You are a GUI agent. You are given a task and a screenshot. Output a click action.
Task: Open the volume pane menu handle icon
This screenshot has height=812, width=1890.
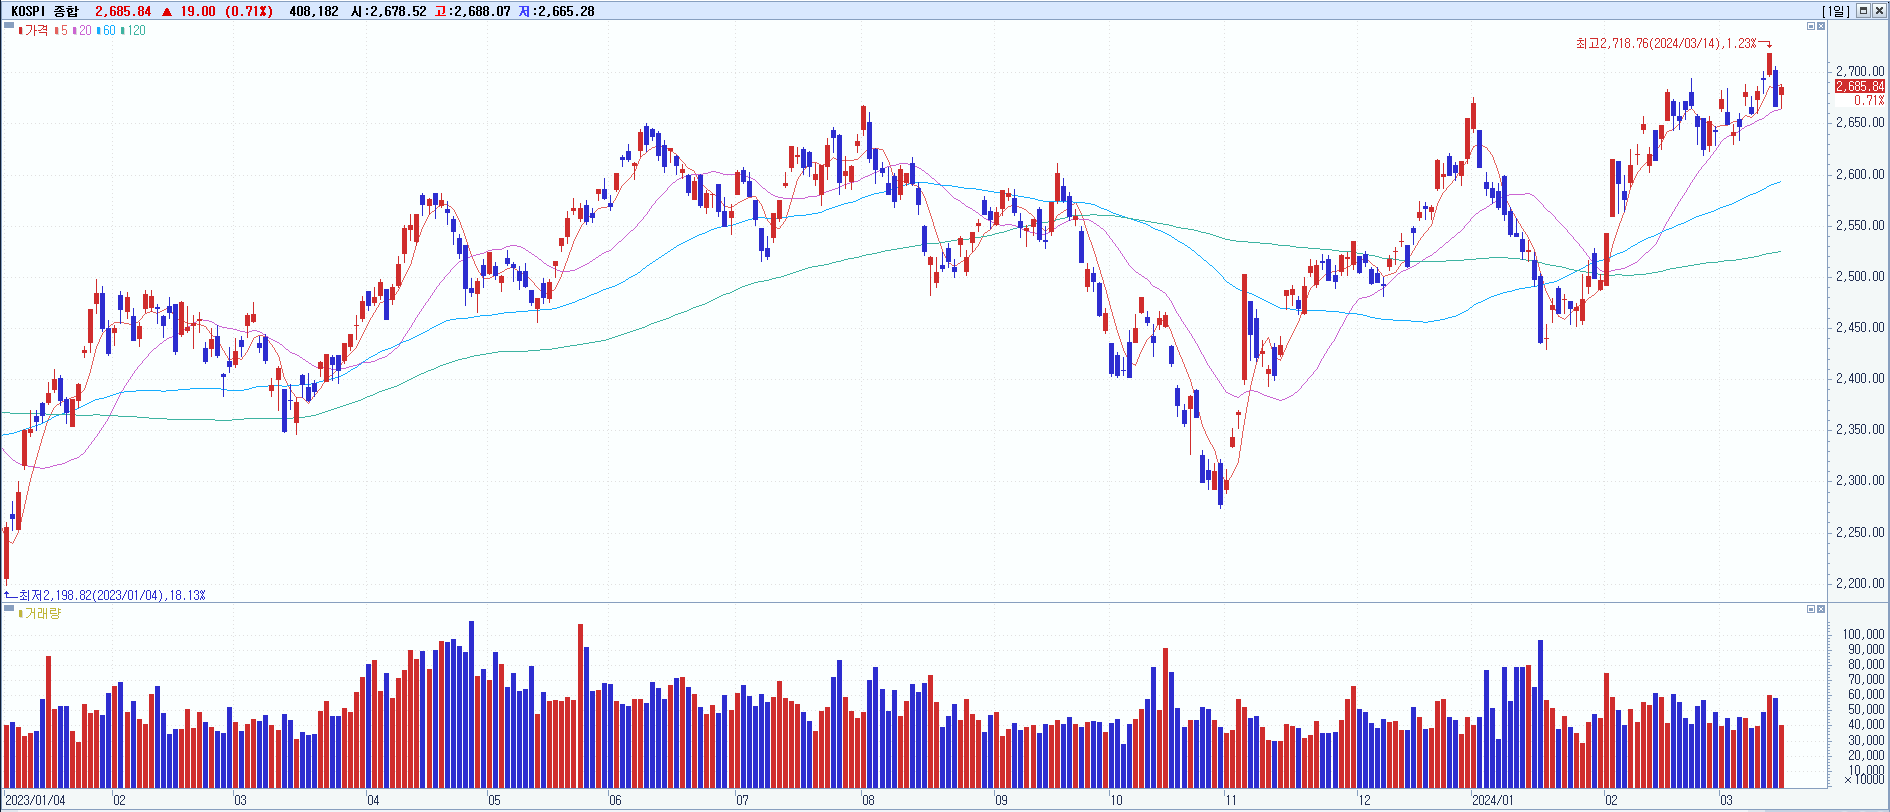pyautogui.click(x=9, y=608)
